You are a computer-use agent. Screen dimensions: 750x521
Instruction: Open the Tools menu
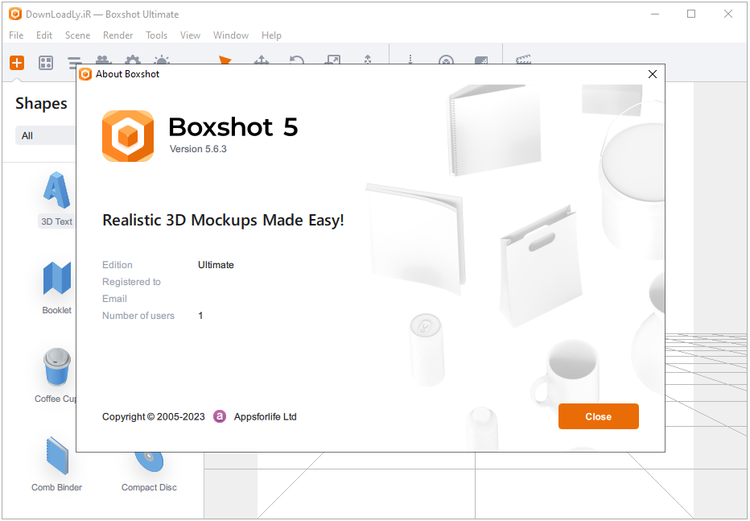tap(156, 35)
